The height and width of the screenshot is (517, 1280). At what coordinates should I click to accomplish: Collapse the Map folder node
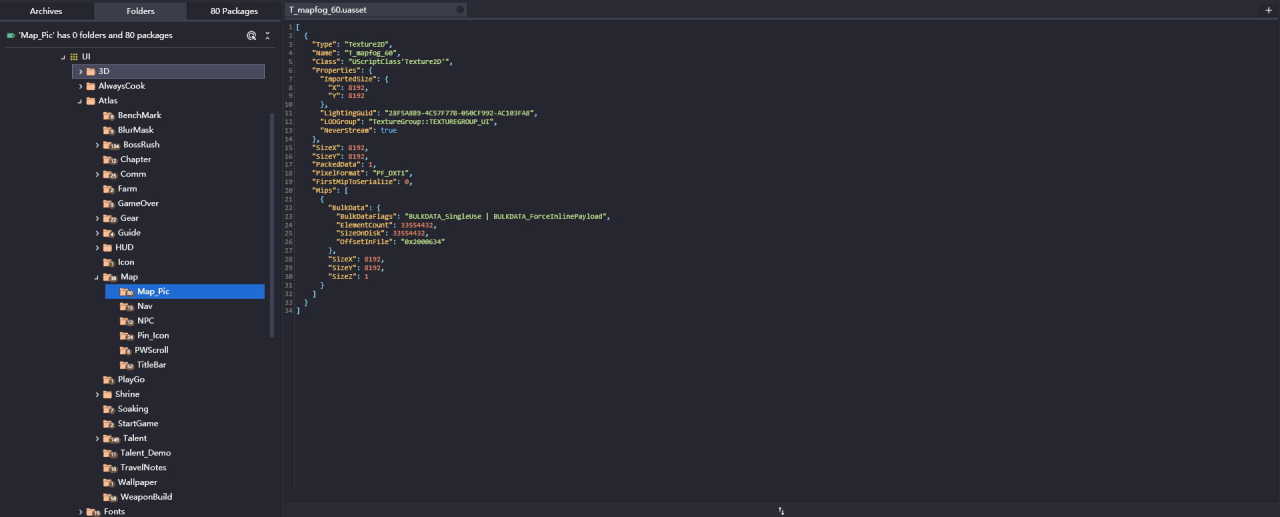click(x=98, y=277)
